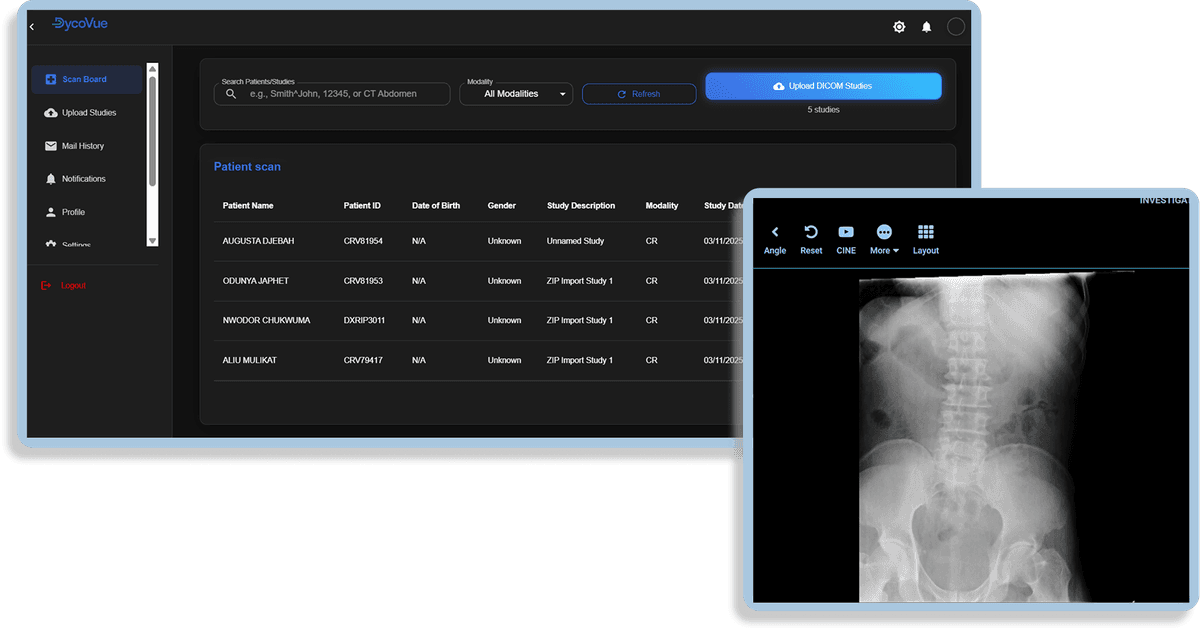Reset the X-ray image view
Image resolution: width=1200 pixels, height=630 pixels.
811,238
